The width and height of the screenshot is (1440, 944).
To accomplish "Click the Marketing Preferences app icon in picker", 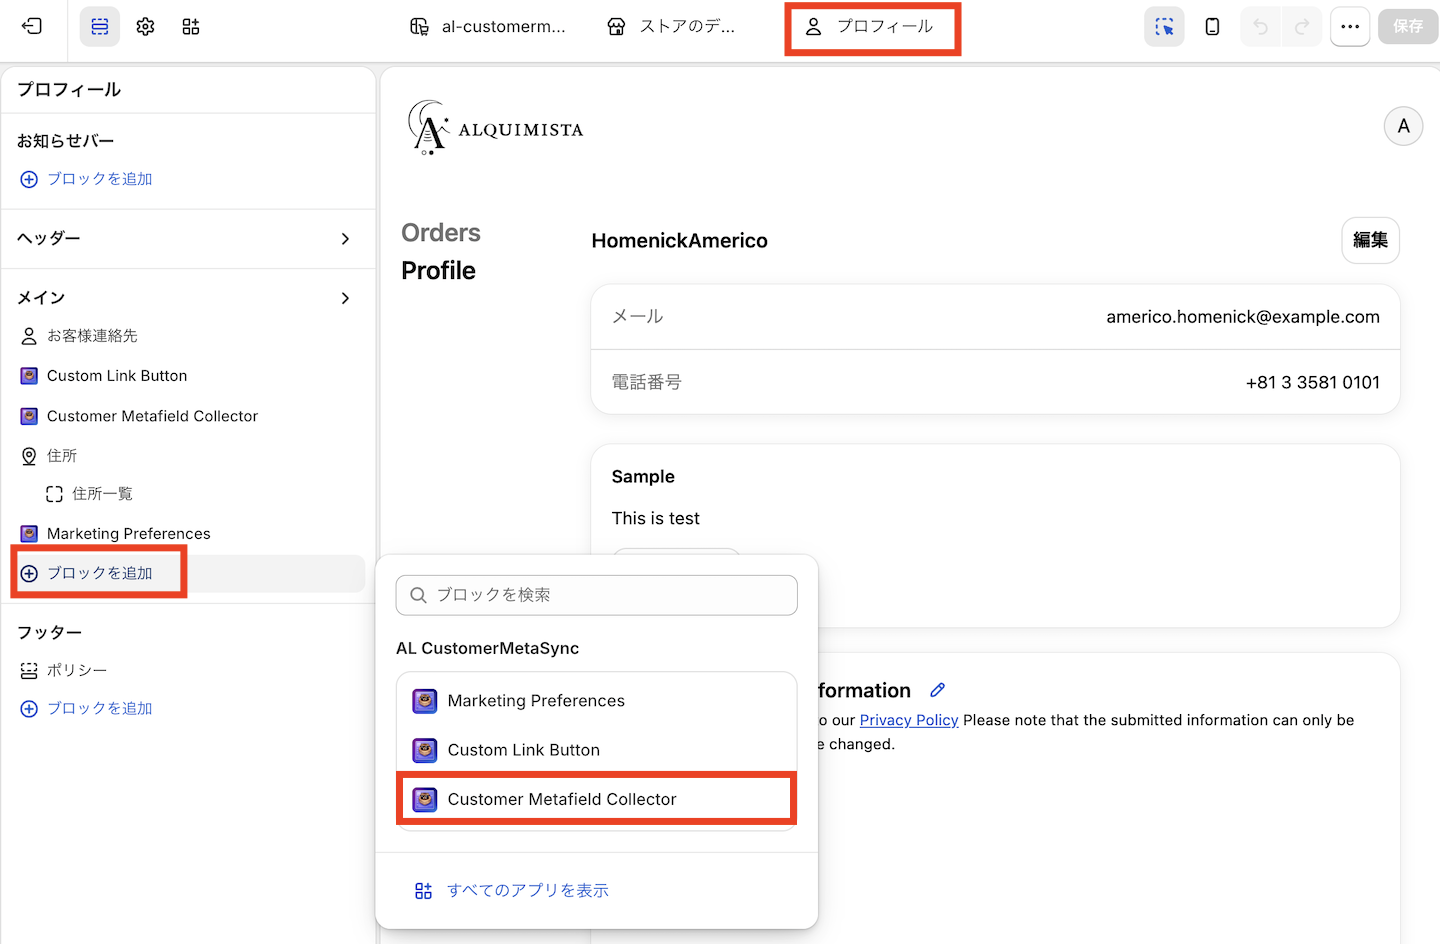I will coord(425,701).
